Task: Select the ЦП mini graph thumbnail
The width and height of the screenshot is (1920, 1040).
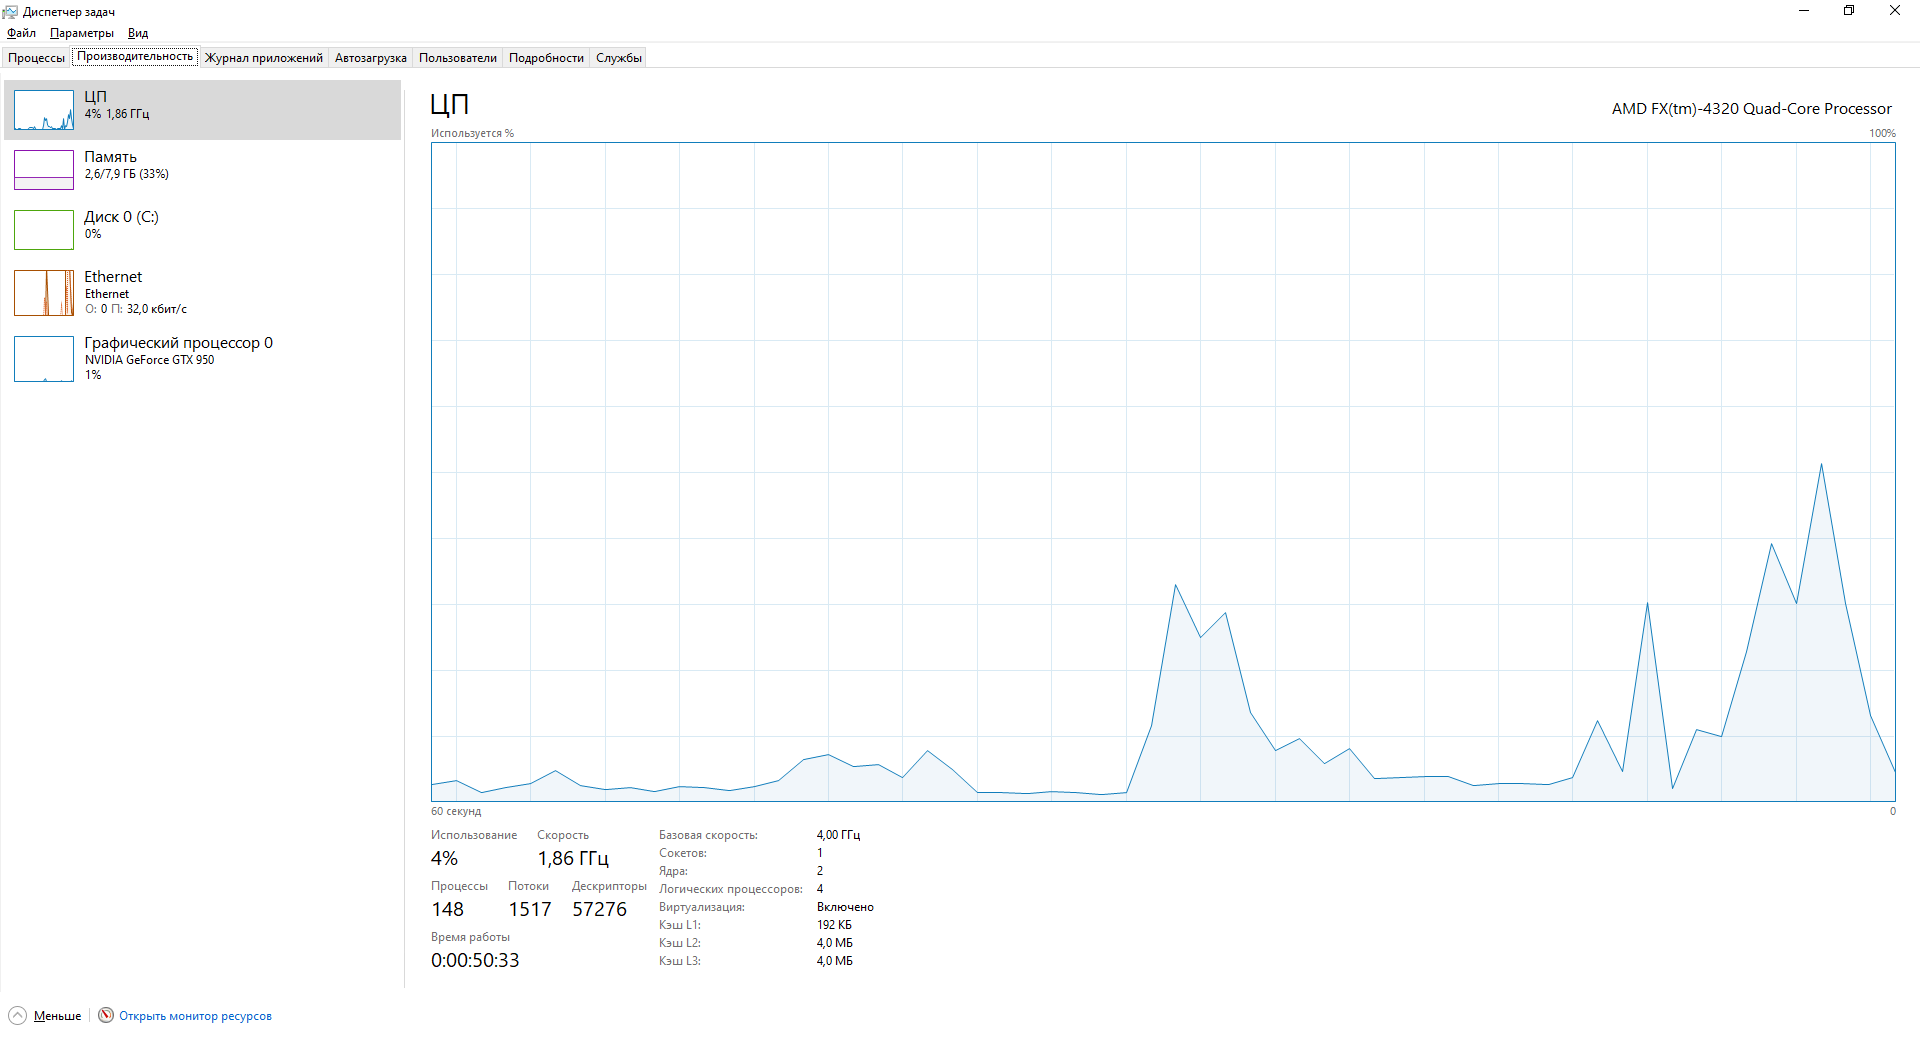Action: [44, 110]
